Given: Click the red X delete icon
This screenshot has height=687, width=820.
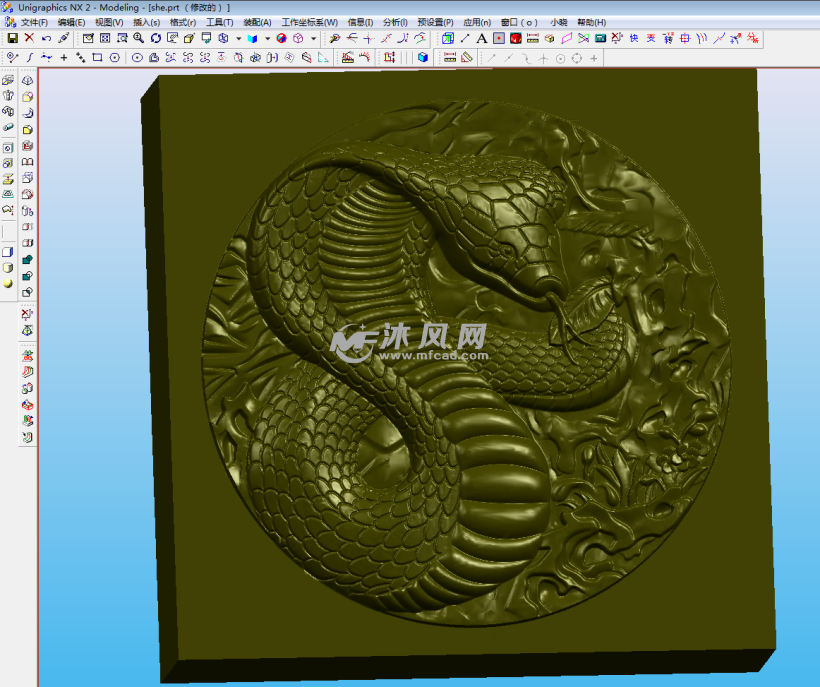Looking at the screenshot, I should coord(29,38).
